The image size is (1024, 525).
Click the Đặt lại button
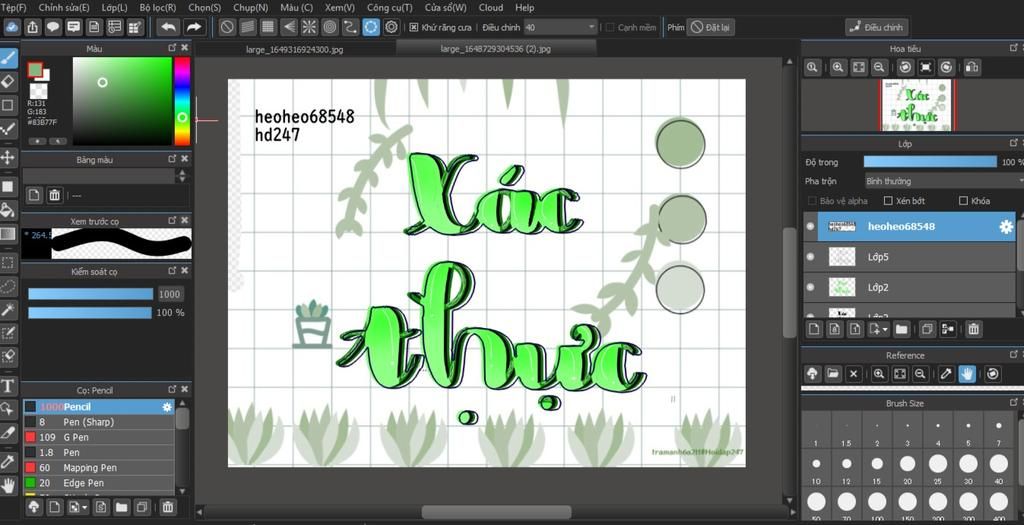[711, 27]
